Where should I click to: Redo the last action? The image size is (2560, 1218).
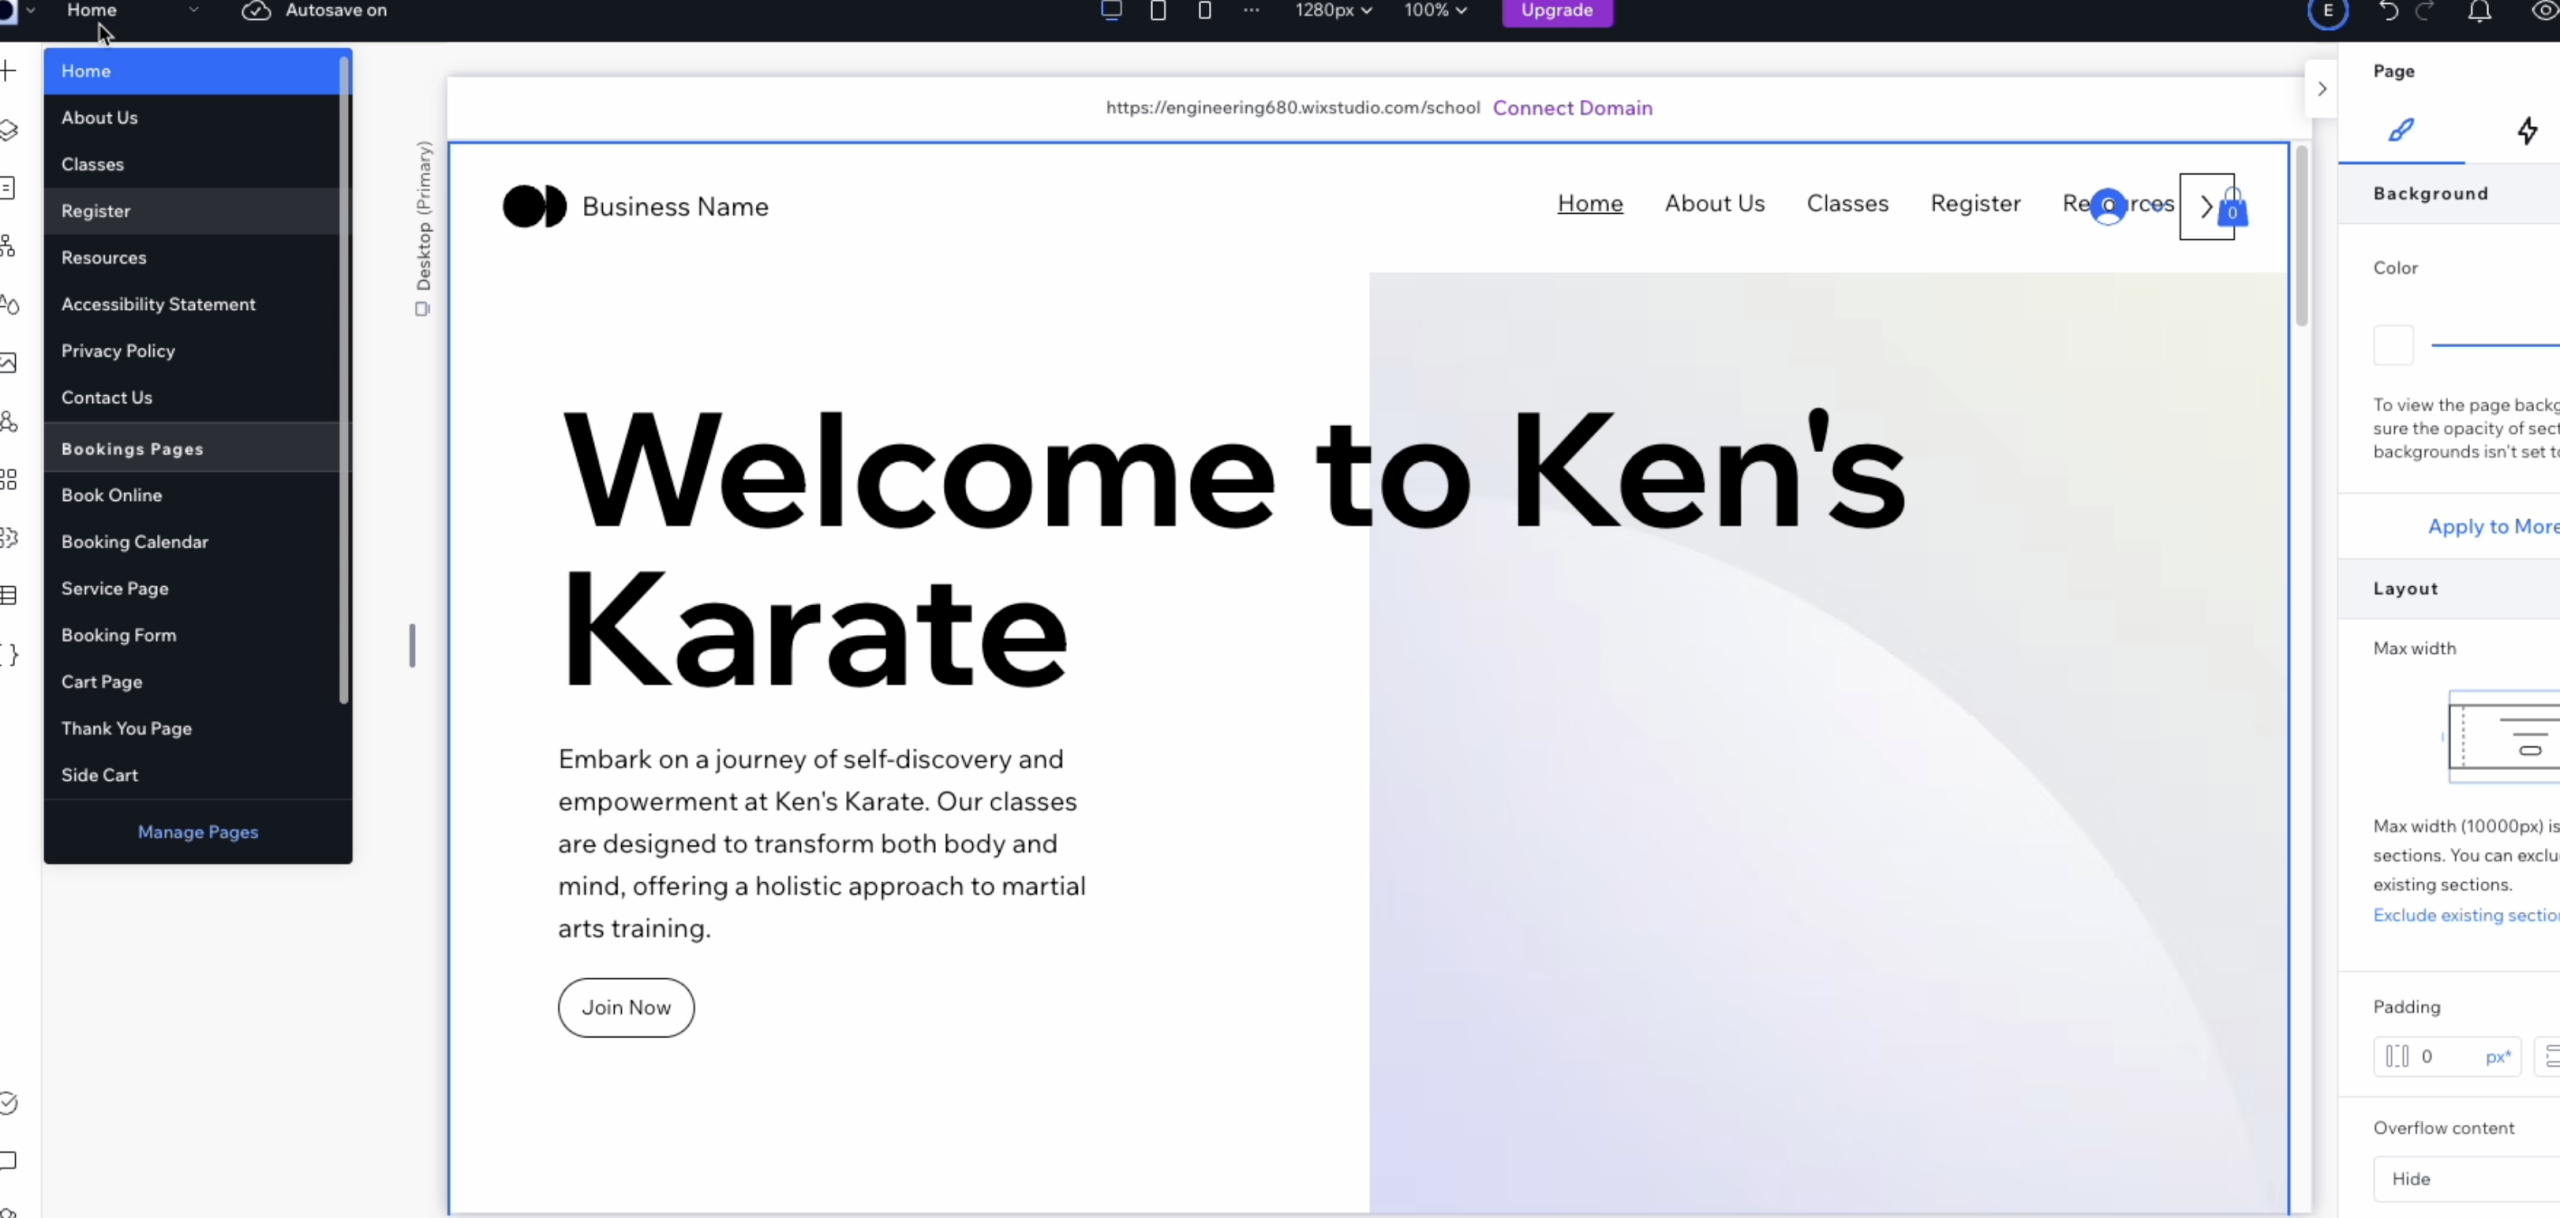2425,11
